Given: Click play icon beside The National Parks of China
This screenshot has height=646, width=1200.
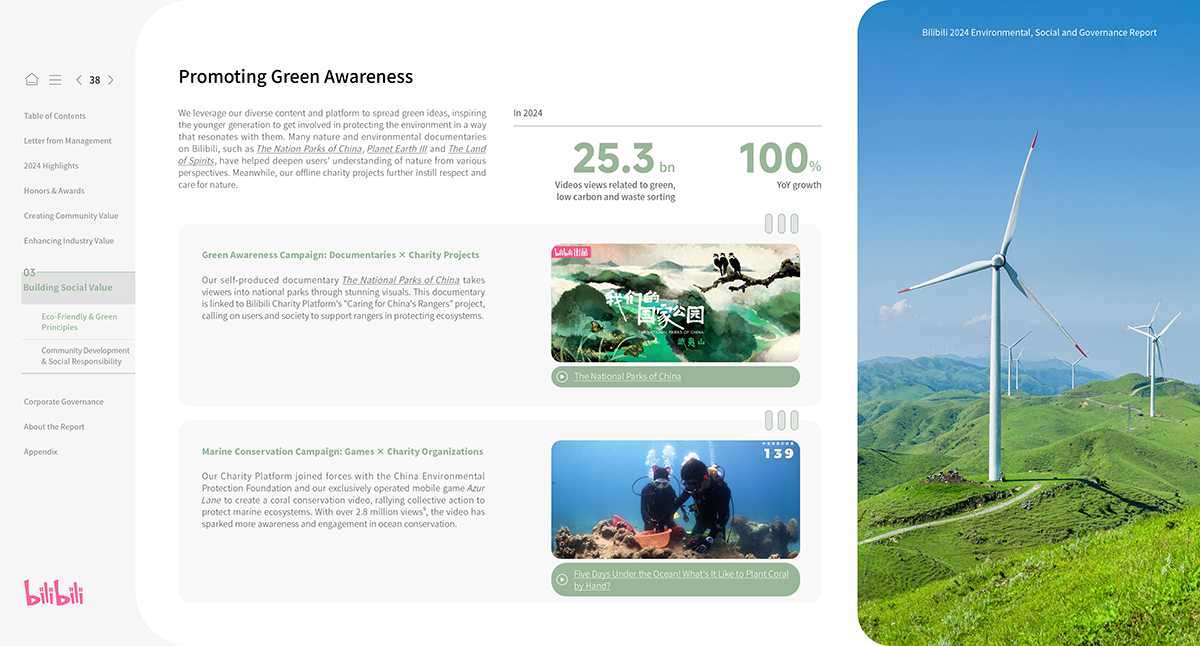Looking at the screenshot, I should tap(562, 377).
